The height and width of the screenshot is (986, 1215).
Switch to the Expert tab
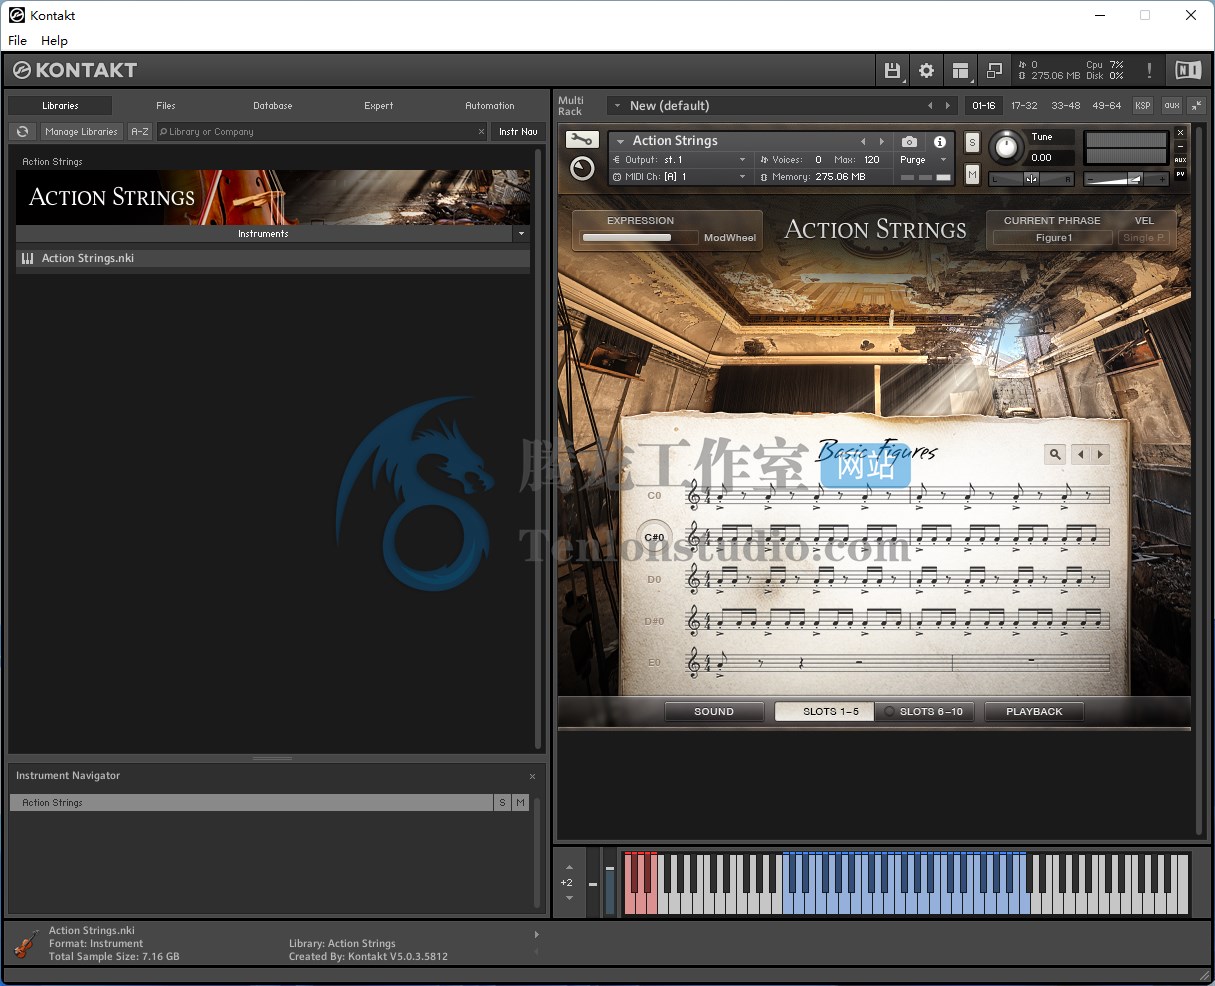[x=379, y=105]
